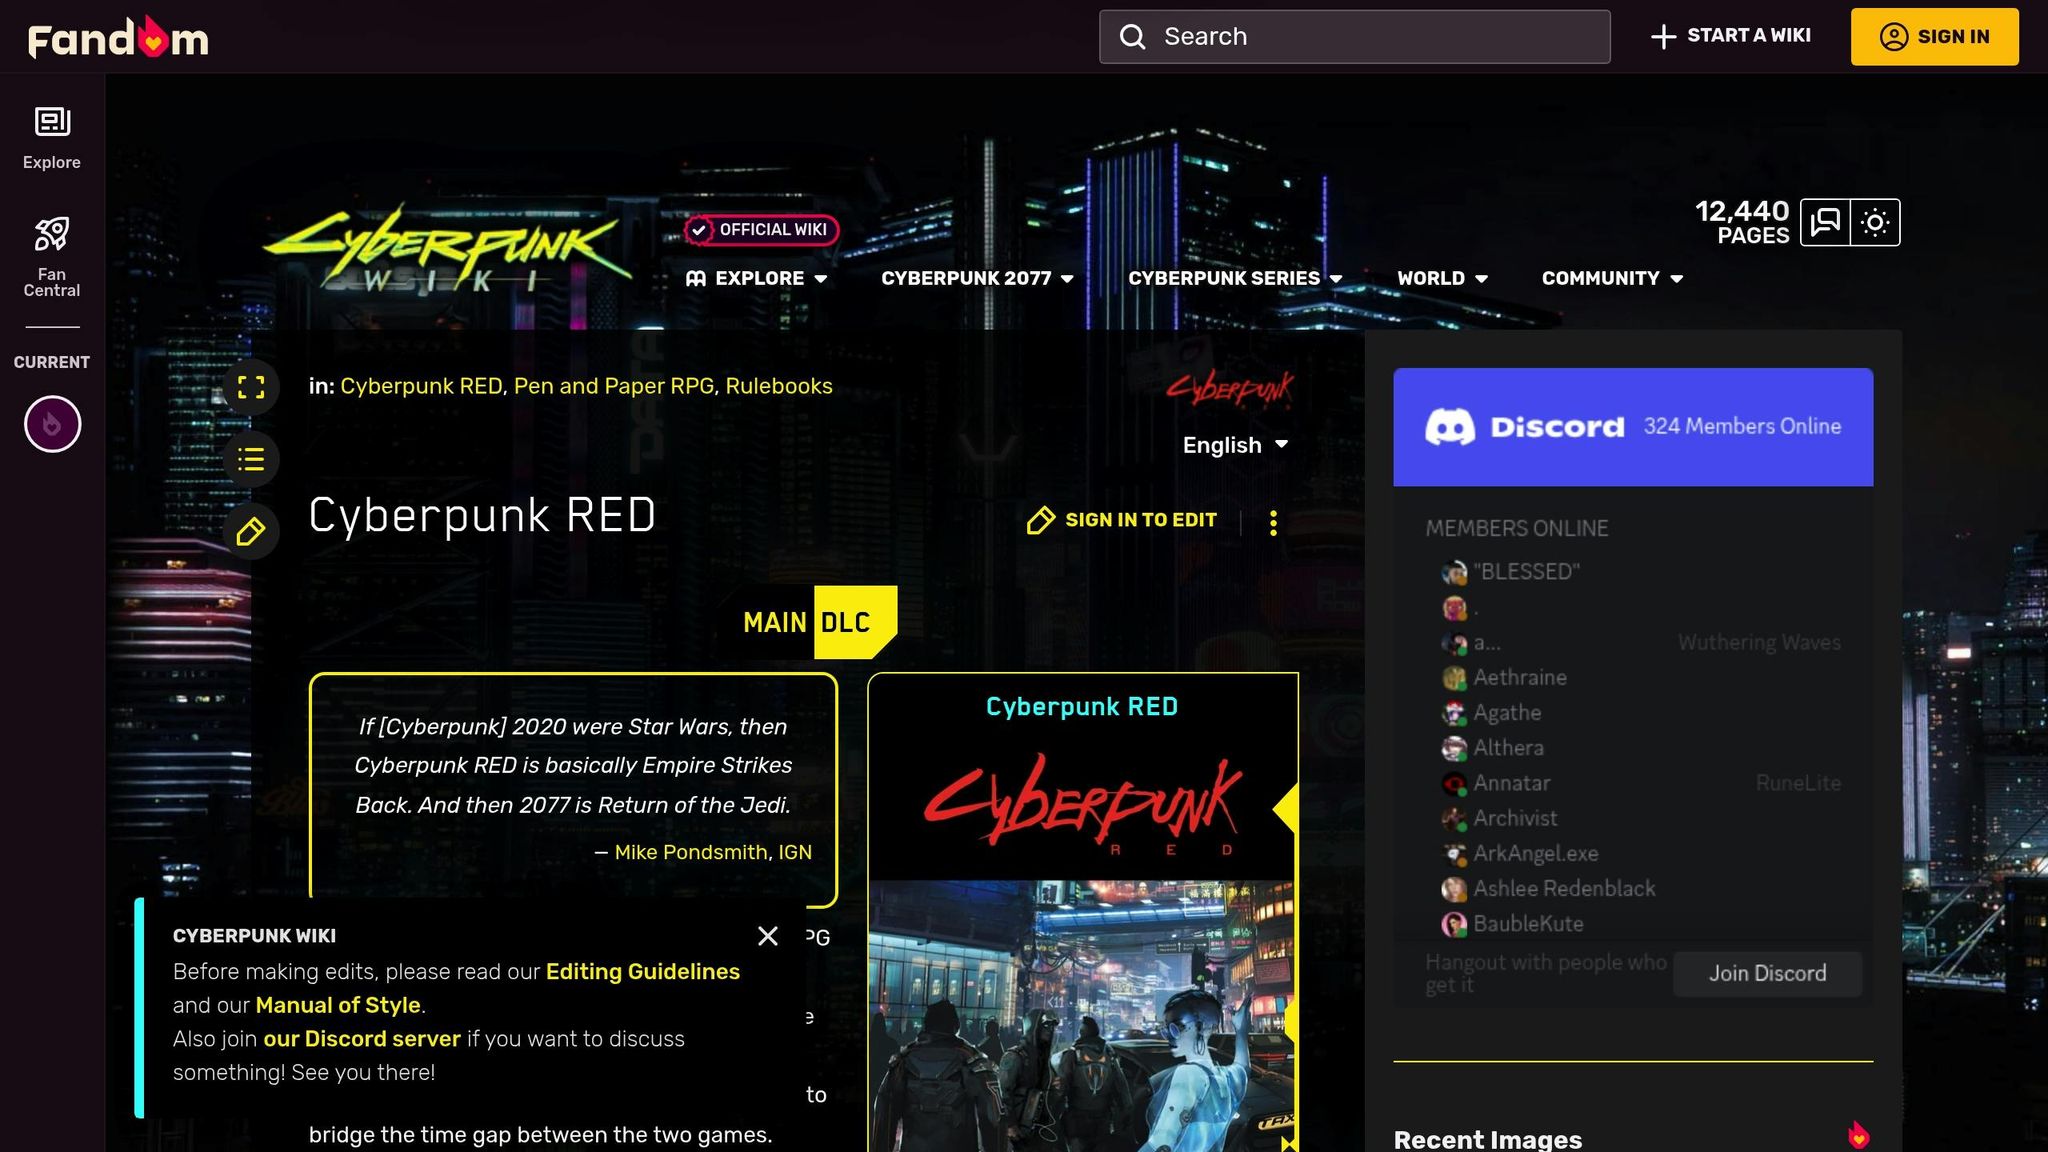Click the Sign In button
This screenshot has height=1152, width=2048.
point(1934,37)
